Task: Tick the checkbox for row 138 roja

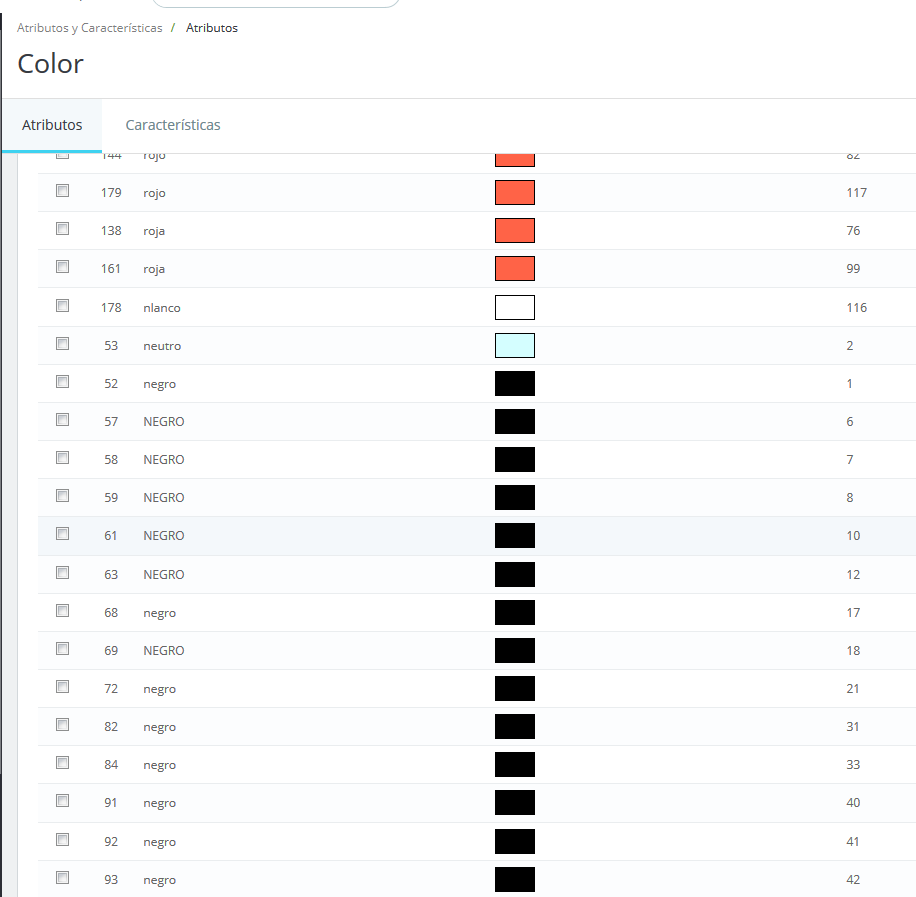Action: click(63, 229)
